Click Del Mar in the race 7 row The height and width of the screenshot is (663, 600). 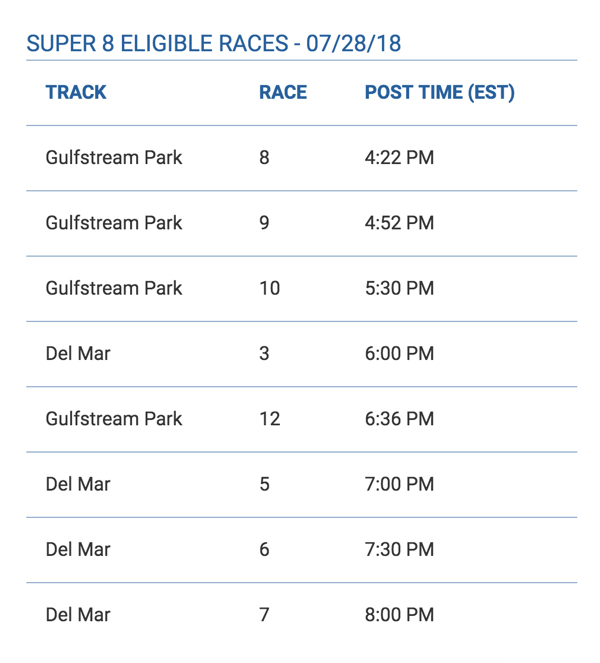point(78,614)
